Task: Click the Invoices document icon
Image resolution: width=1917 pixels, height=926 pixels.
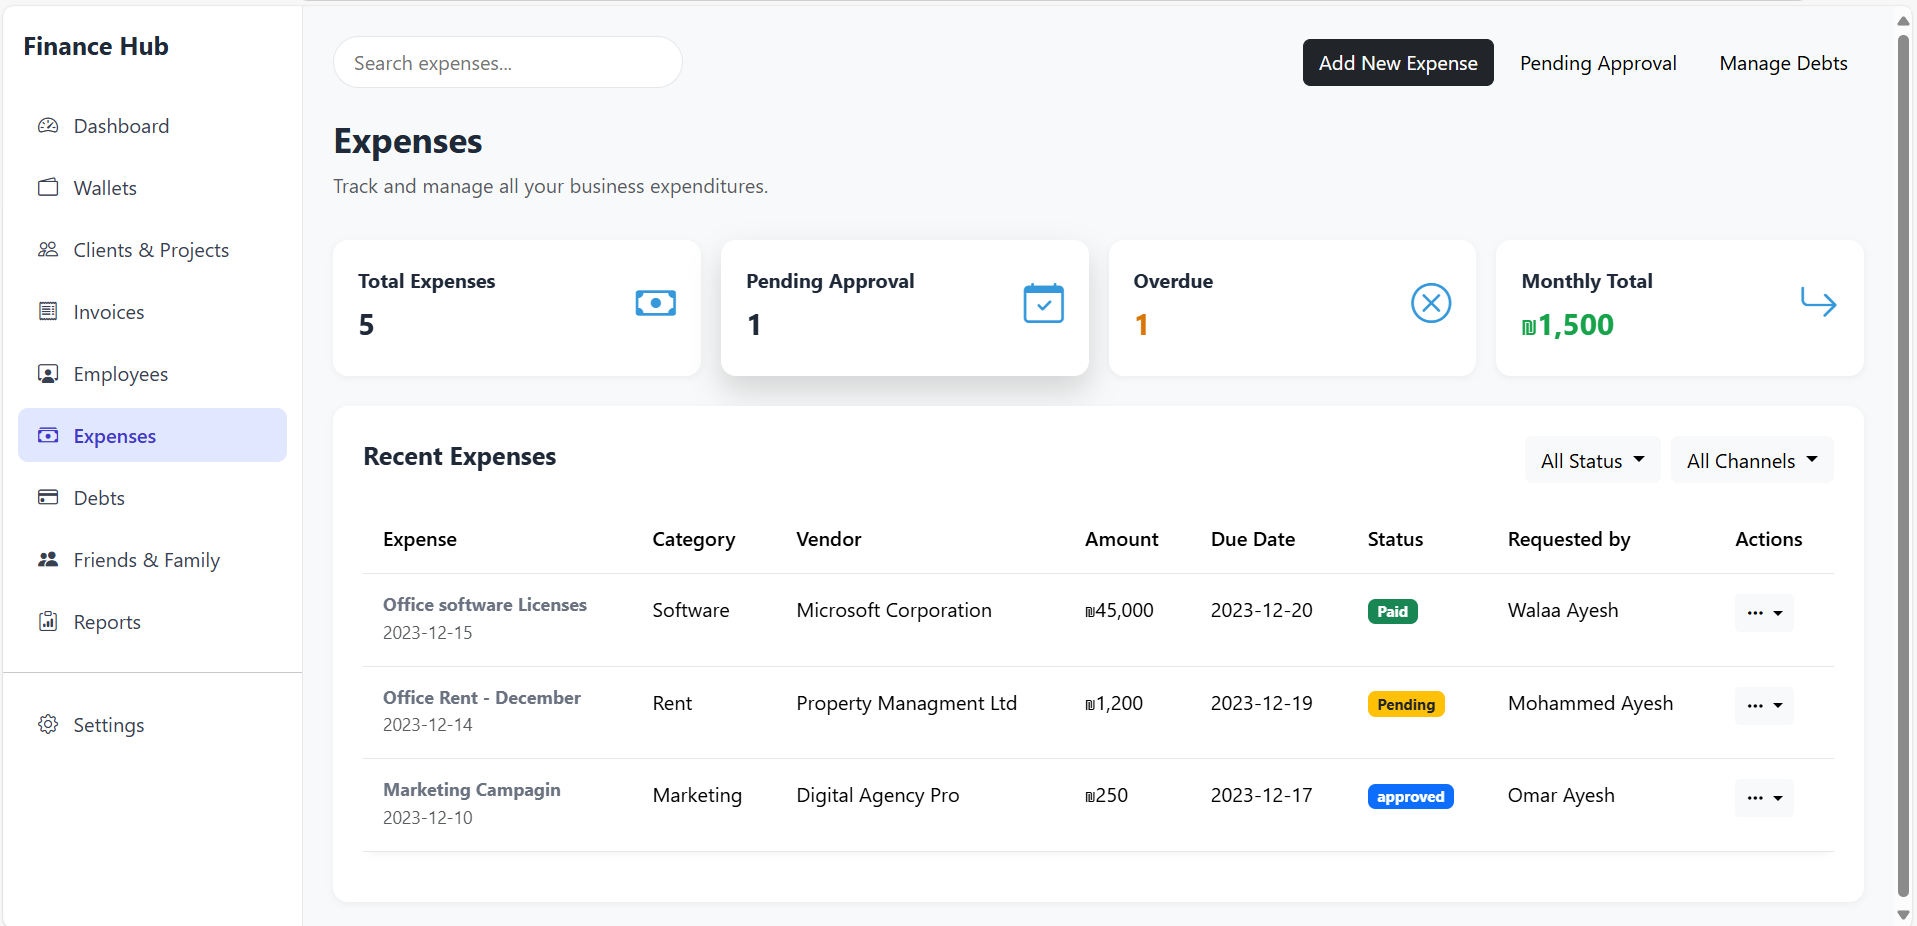Action: click(48, 312)
